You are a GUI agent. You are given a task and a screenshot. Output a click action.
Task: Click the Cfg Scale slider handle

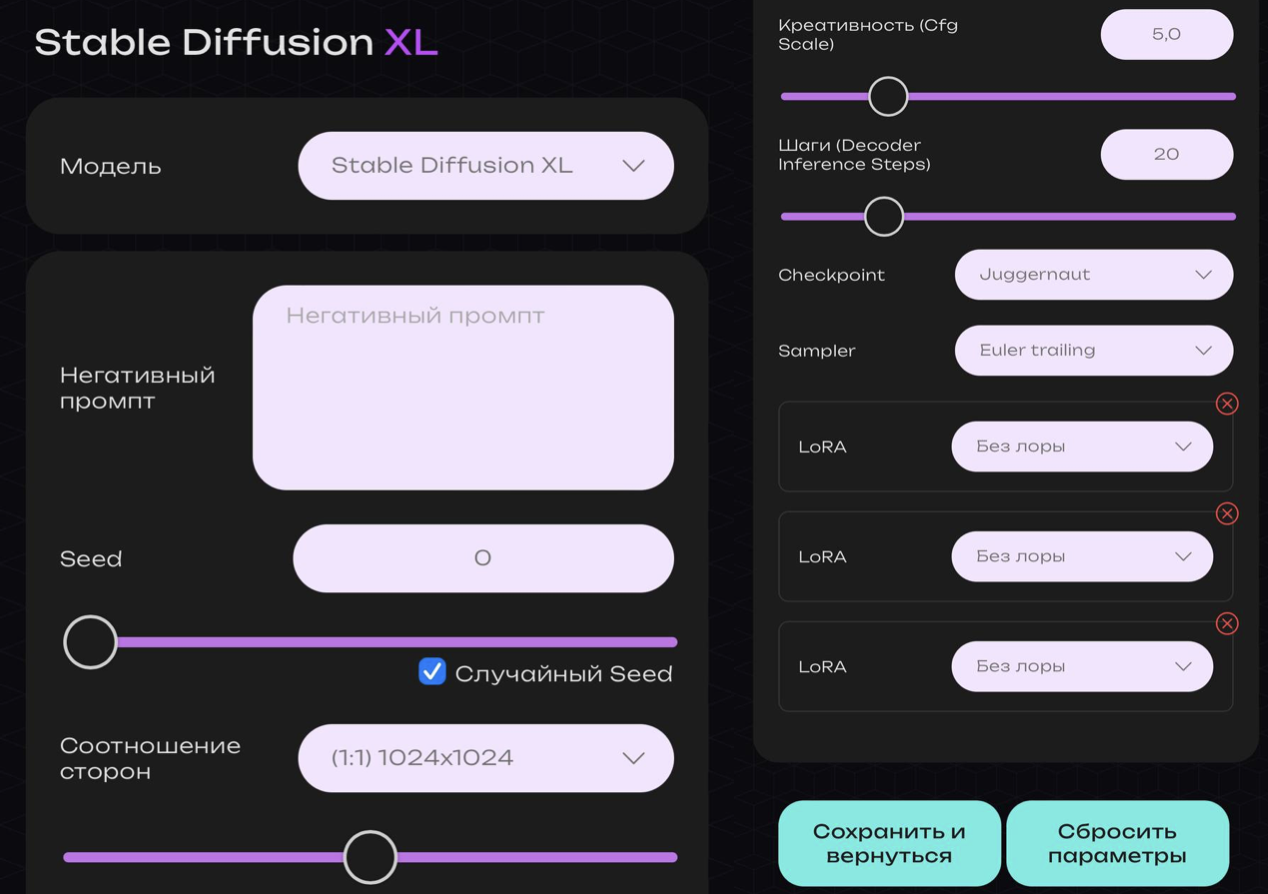[887, 97]
